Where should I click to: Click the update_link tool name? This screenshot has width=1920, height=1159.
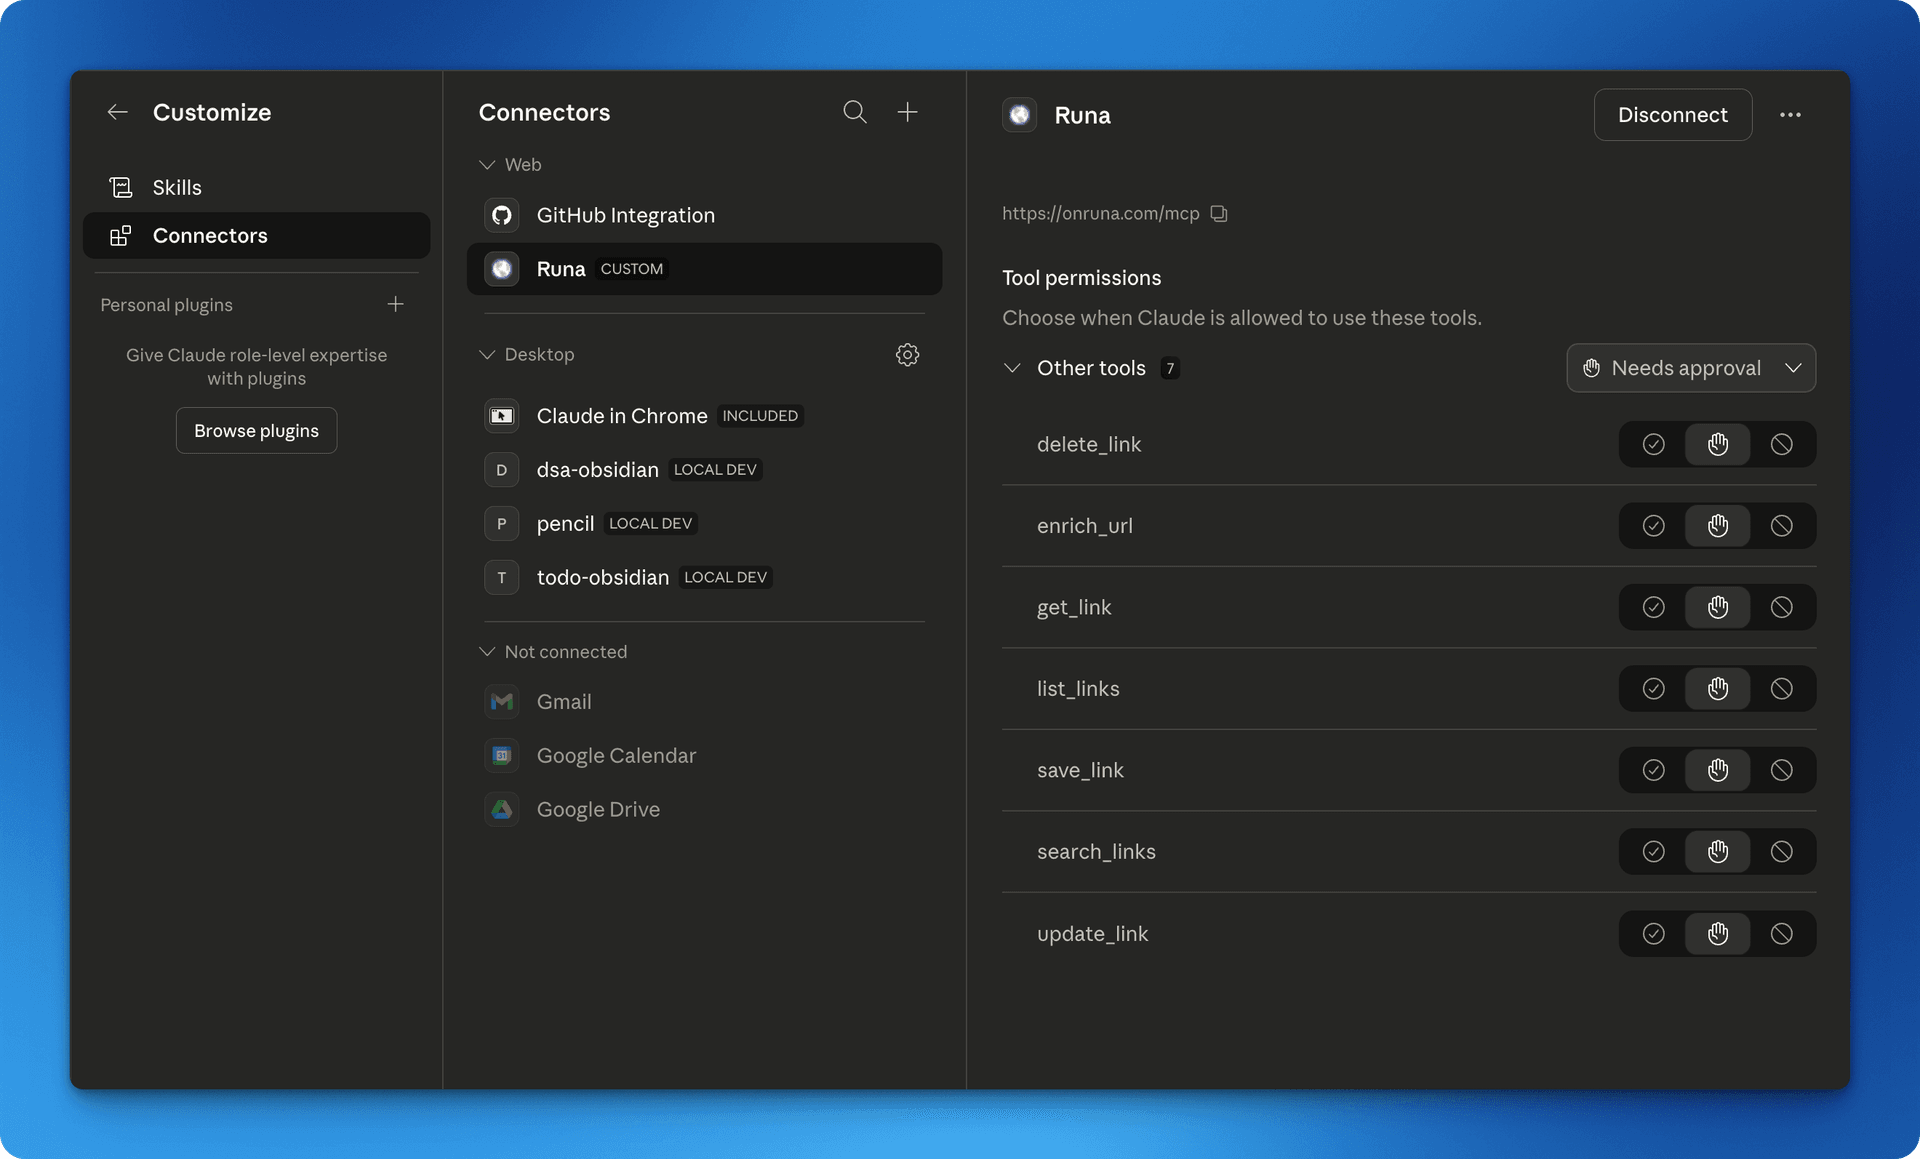(1092, 933)
